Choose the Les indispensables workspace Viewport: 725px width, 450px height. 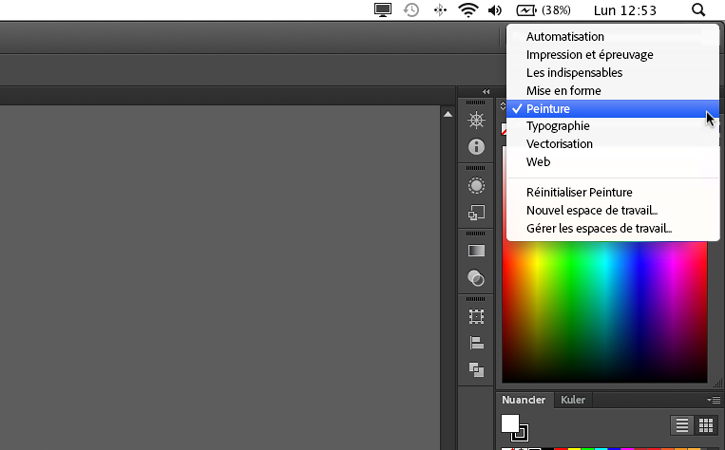coord(613,73)
